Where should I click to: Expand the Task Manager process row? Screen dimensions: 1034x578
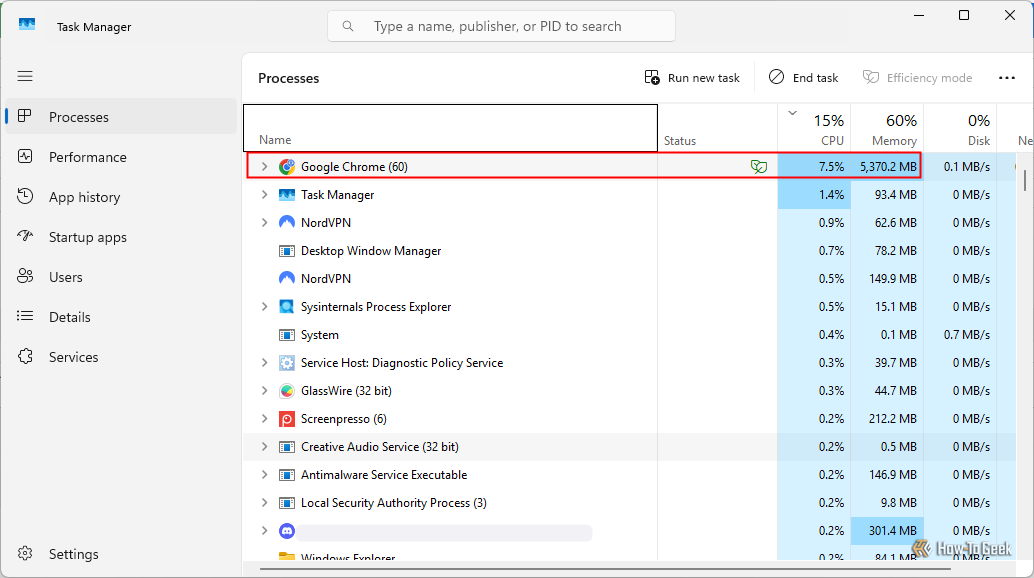[x=264, y=195]
